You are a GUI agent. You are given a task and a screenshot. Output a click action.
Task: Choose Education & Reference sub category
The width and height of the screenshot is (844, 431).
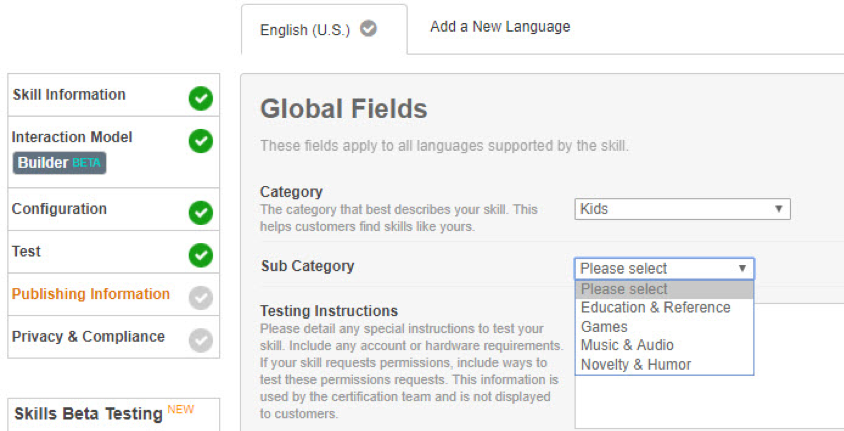(x=655, y=308)
